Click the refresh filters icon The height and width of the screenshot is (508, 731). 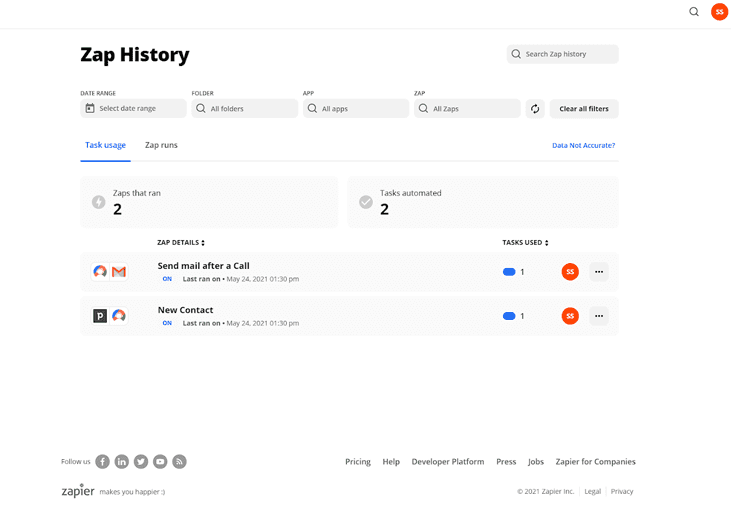535,108
